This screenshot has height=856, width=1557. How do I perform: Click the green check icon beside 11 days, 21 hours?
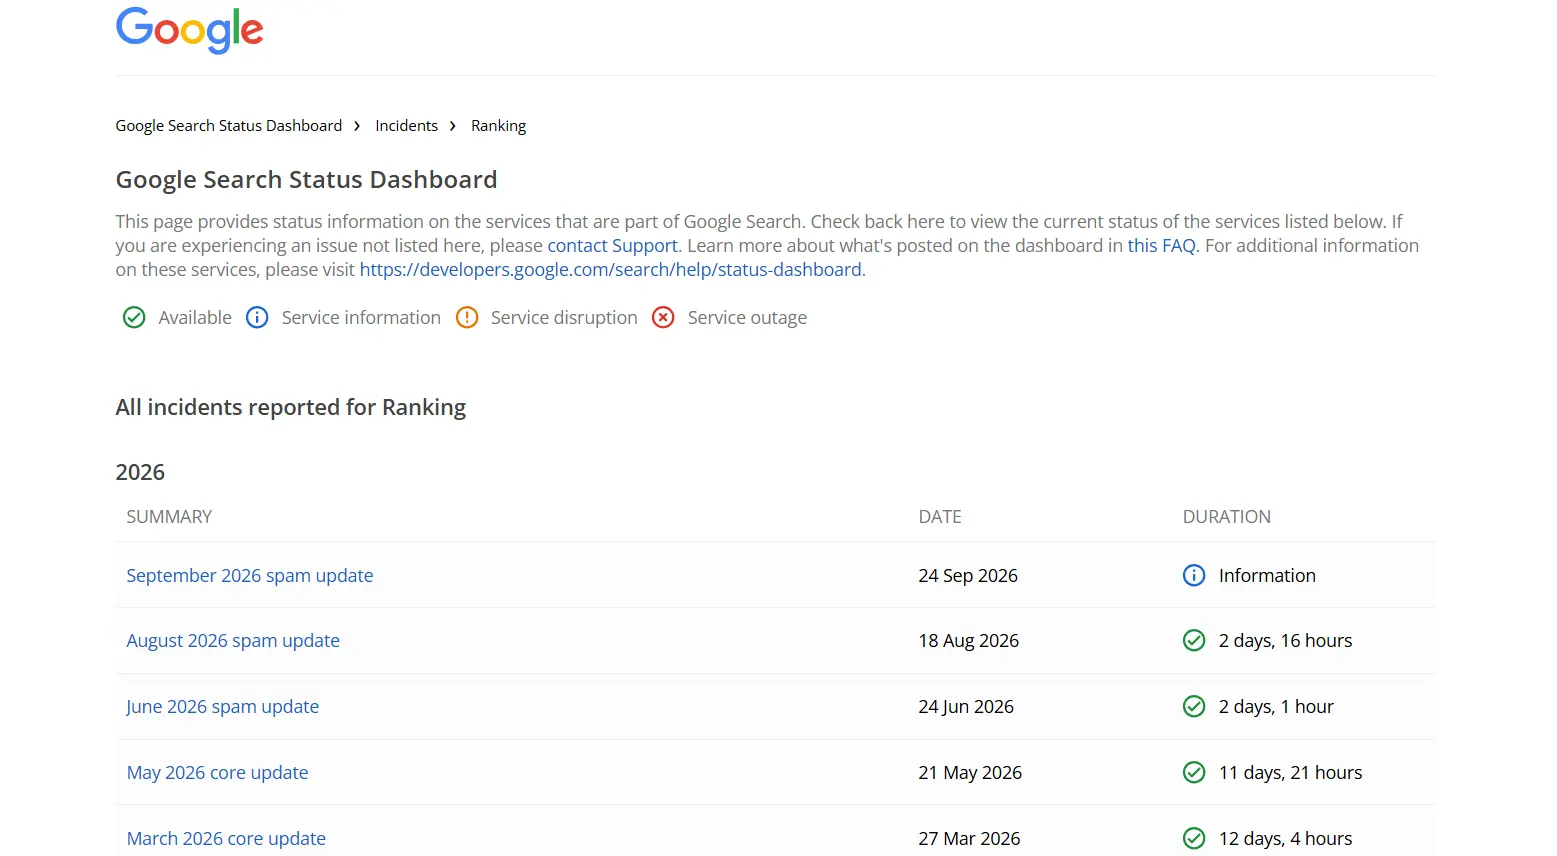point(1194,772)
